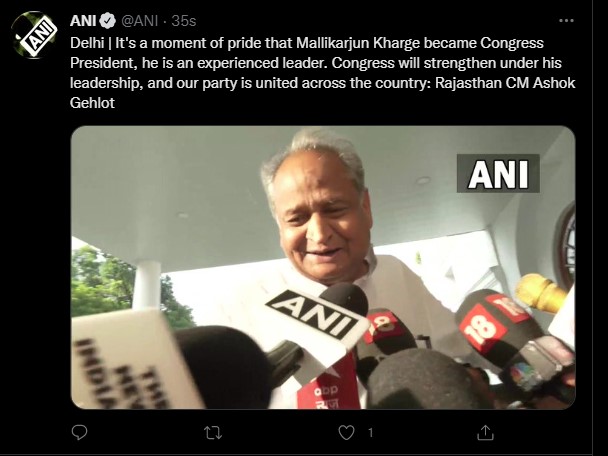
Task: Click the yellow microphone at the video edge
Action: point(540,292)
